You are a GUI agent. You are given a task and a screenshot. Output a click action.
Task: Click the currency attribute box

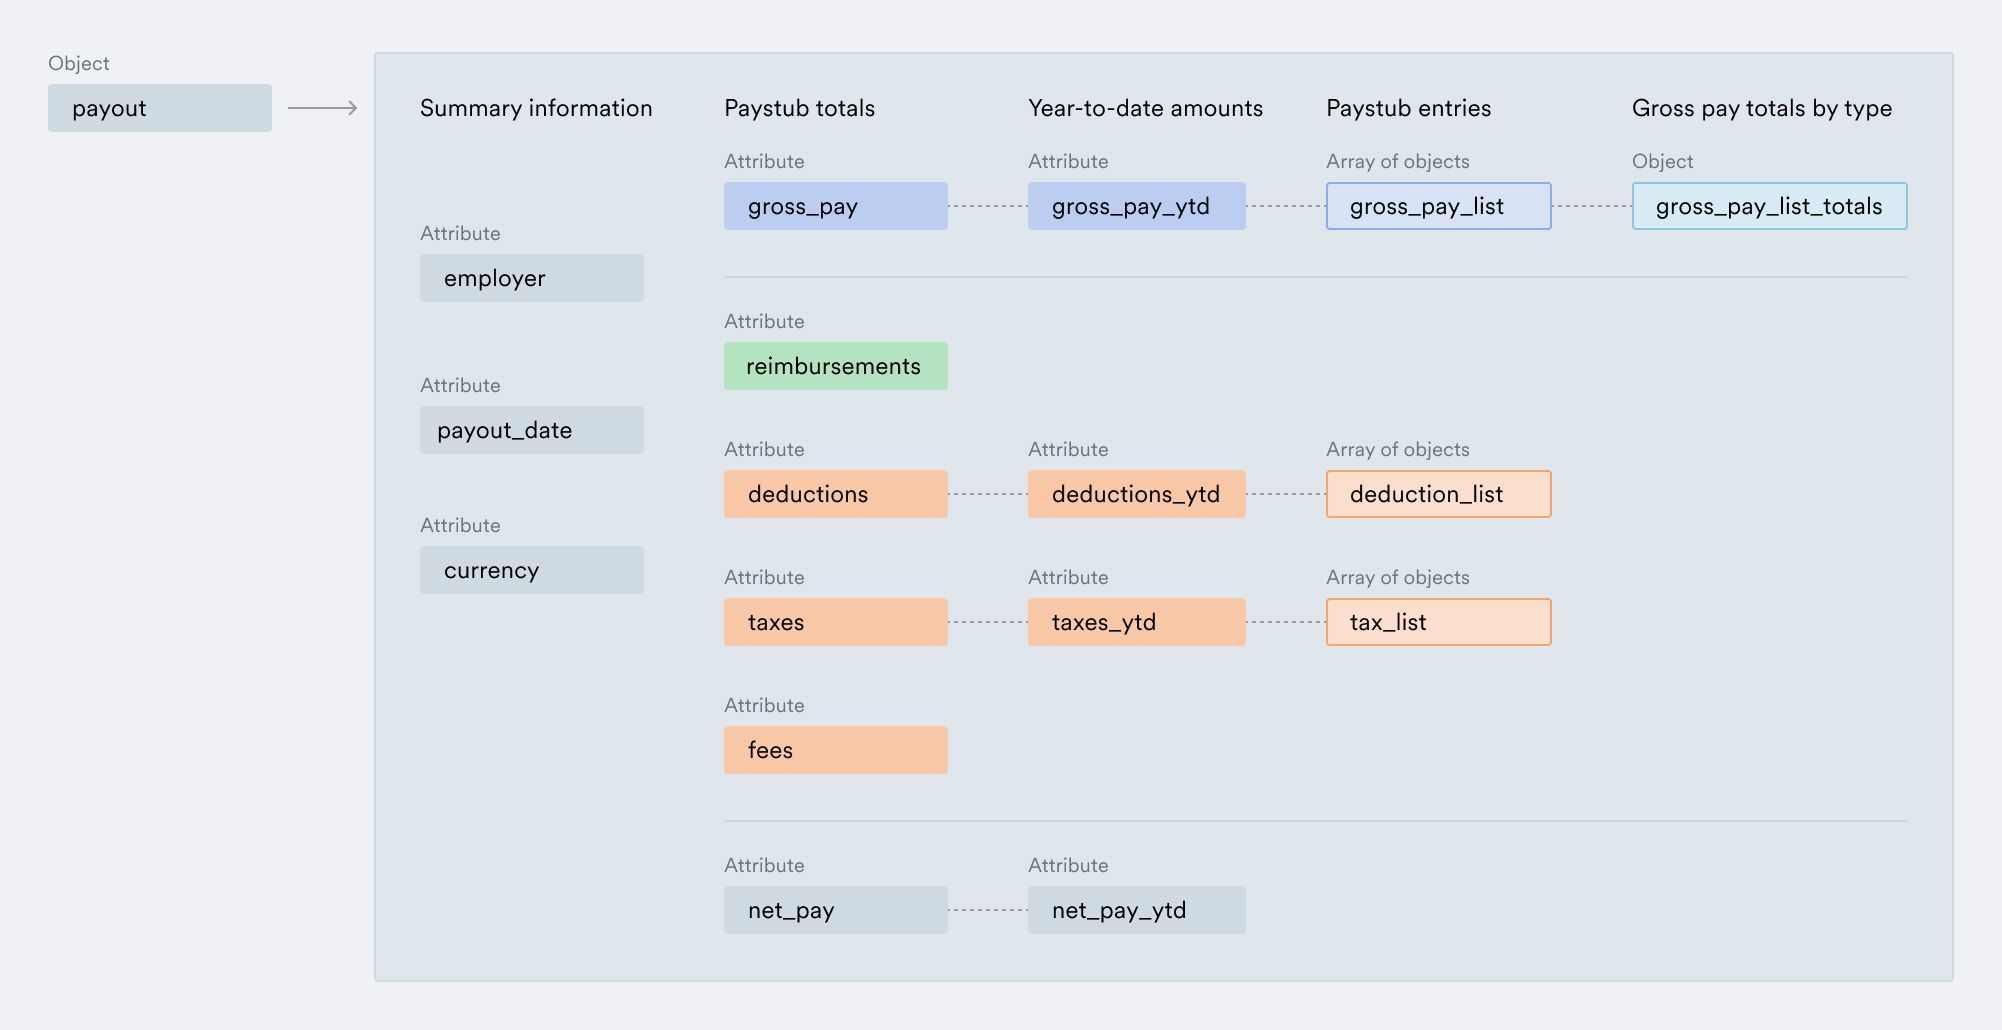[x=531, y=570]
